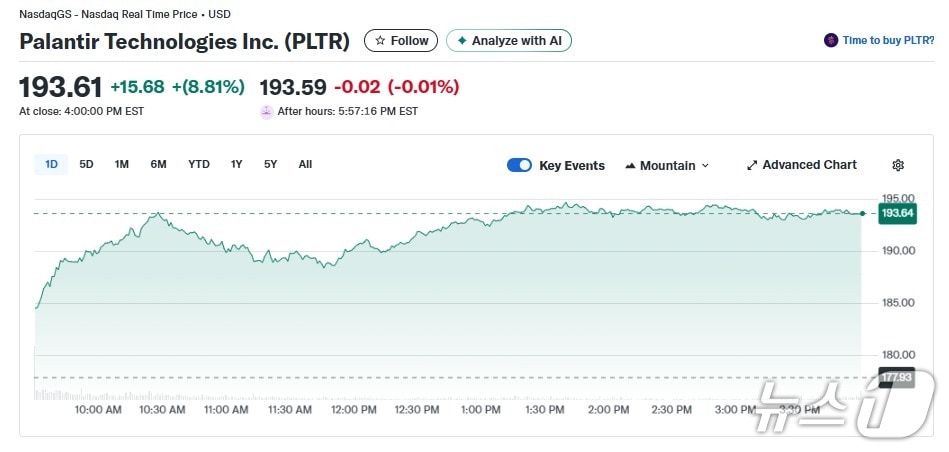
Task: Switch chart to YTD range
Action: pos(199,164)
